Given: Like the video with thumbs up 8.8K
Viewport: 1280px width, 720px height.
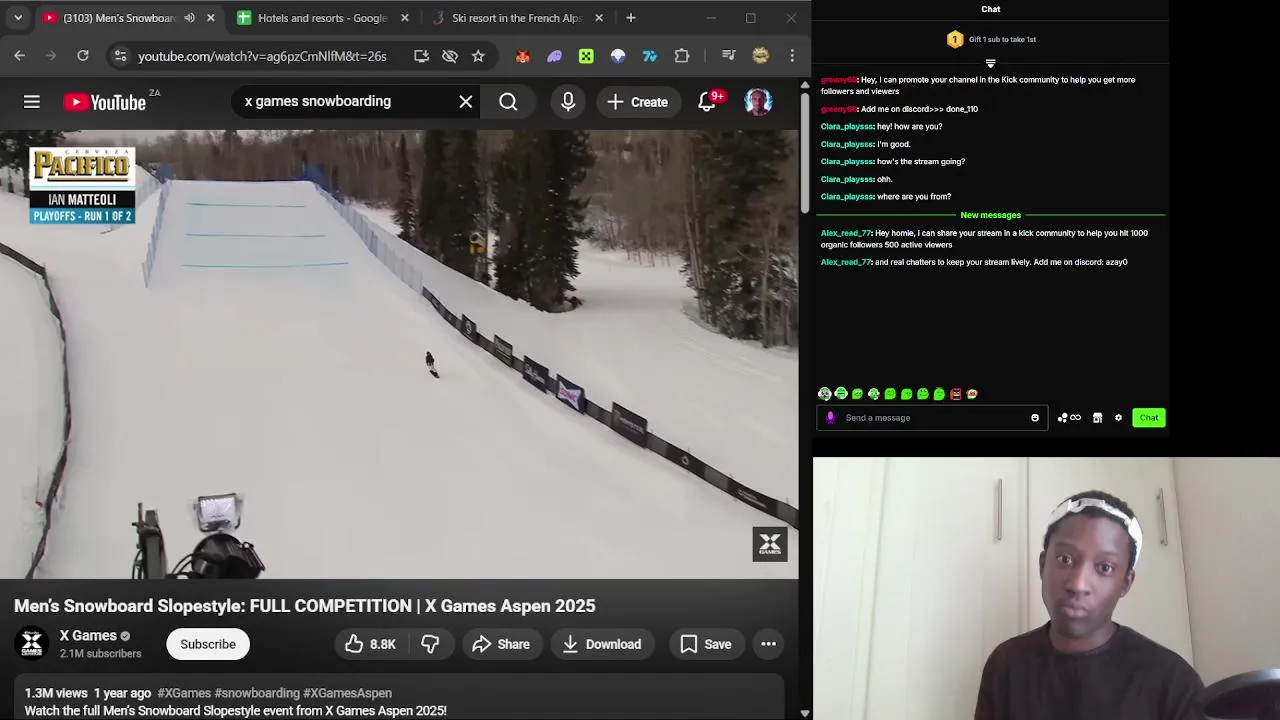Looking at the screenshot, I should (x=370, y=644).
